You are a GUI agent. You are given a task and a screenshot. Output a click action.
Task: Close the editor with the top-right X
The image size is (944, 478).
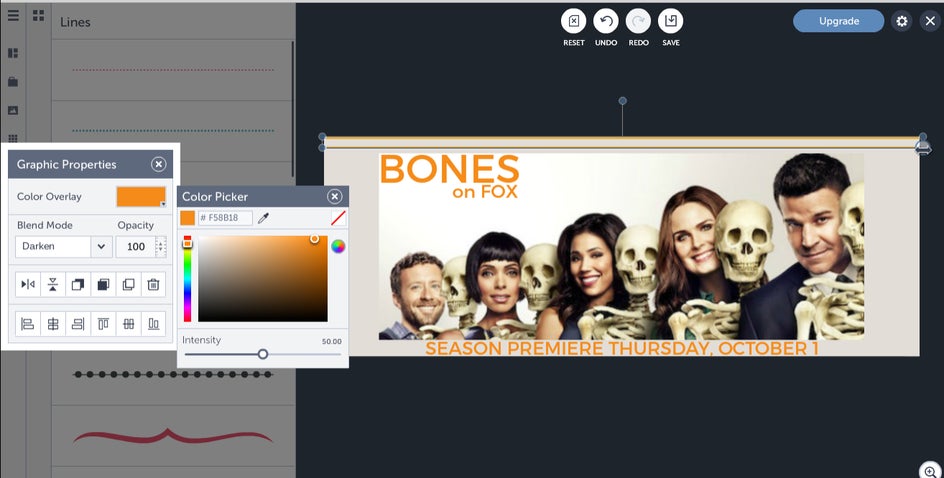tap(930, 21)
